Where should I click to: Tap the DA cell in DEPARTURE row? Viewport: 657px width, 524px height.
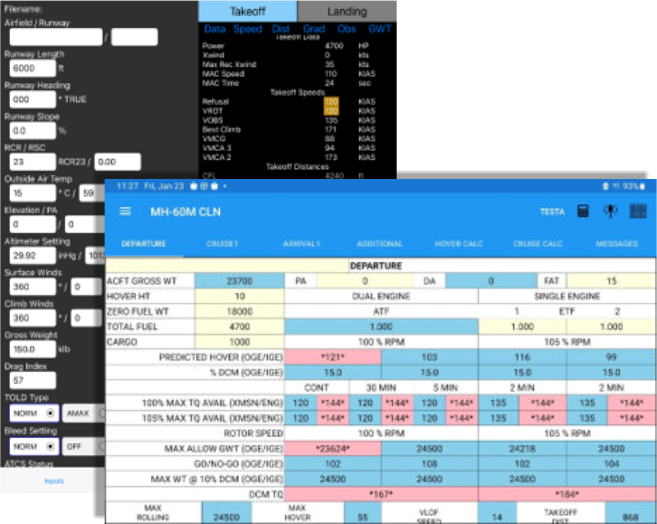tap(491, 281)
